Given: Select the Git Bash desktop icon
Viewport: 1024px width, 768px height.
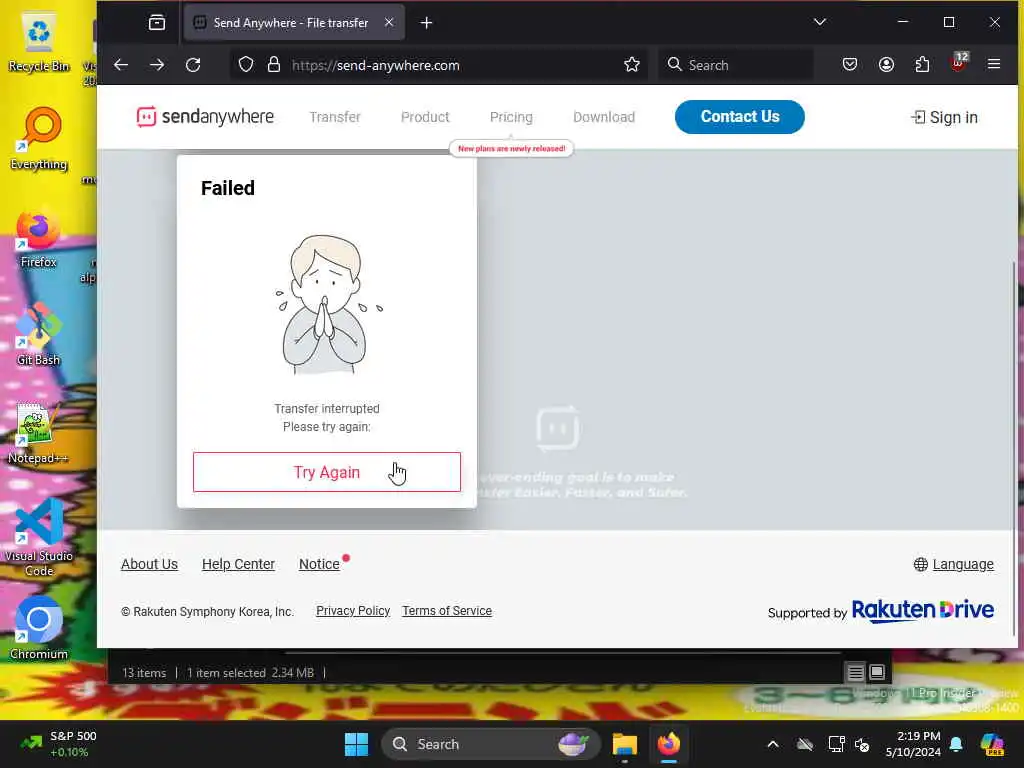Looking at the screenshot, I should click(x=39, y=335).
